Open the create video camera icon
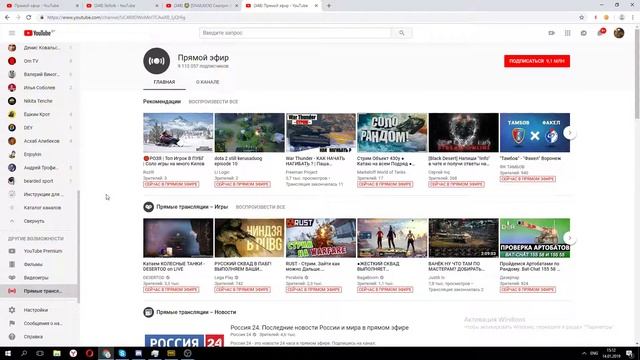640x360 pixels. pyautogui.click(x=551, y=33)
